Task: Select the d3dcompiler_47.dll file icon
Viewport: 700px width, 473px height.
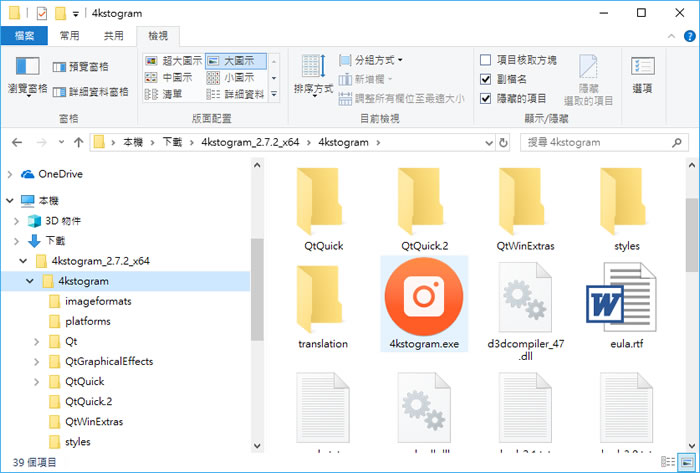Action: tap(525, 297)
